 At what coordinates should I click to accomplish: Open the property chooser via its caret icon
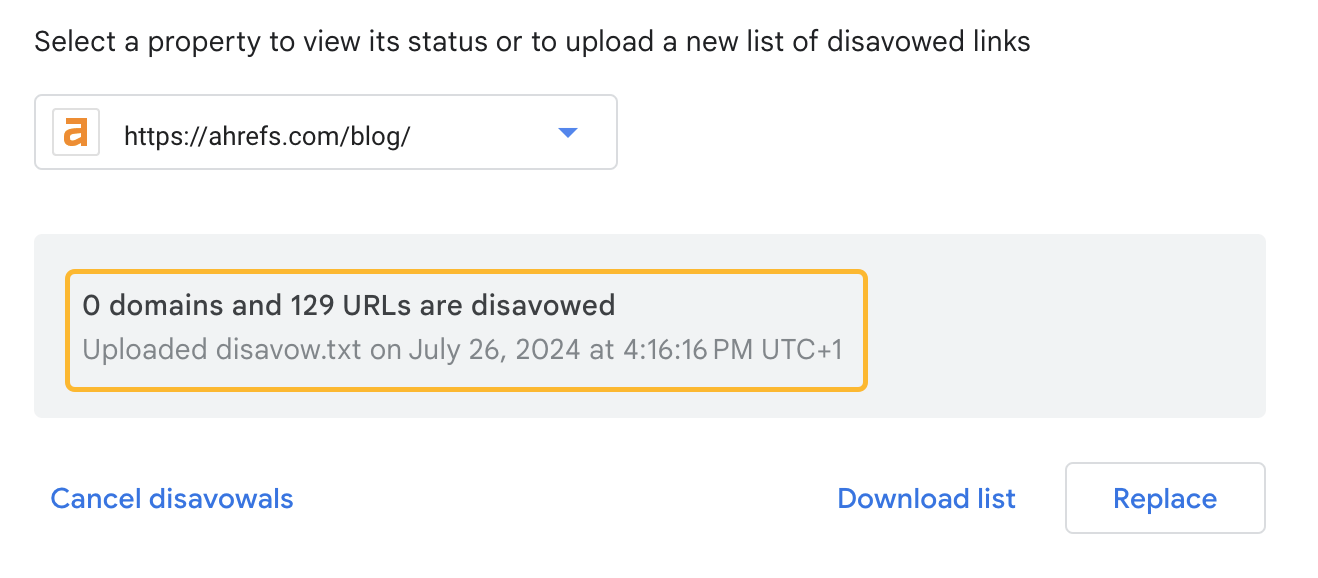coord(567,131)
